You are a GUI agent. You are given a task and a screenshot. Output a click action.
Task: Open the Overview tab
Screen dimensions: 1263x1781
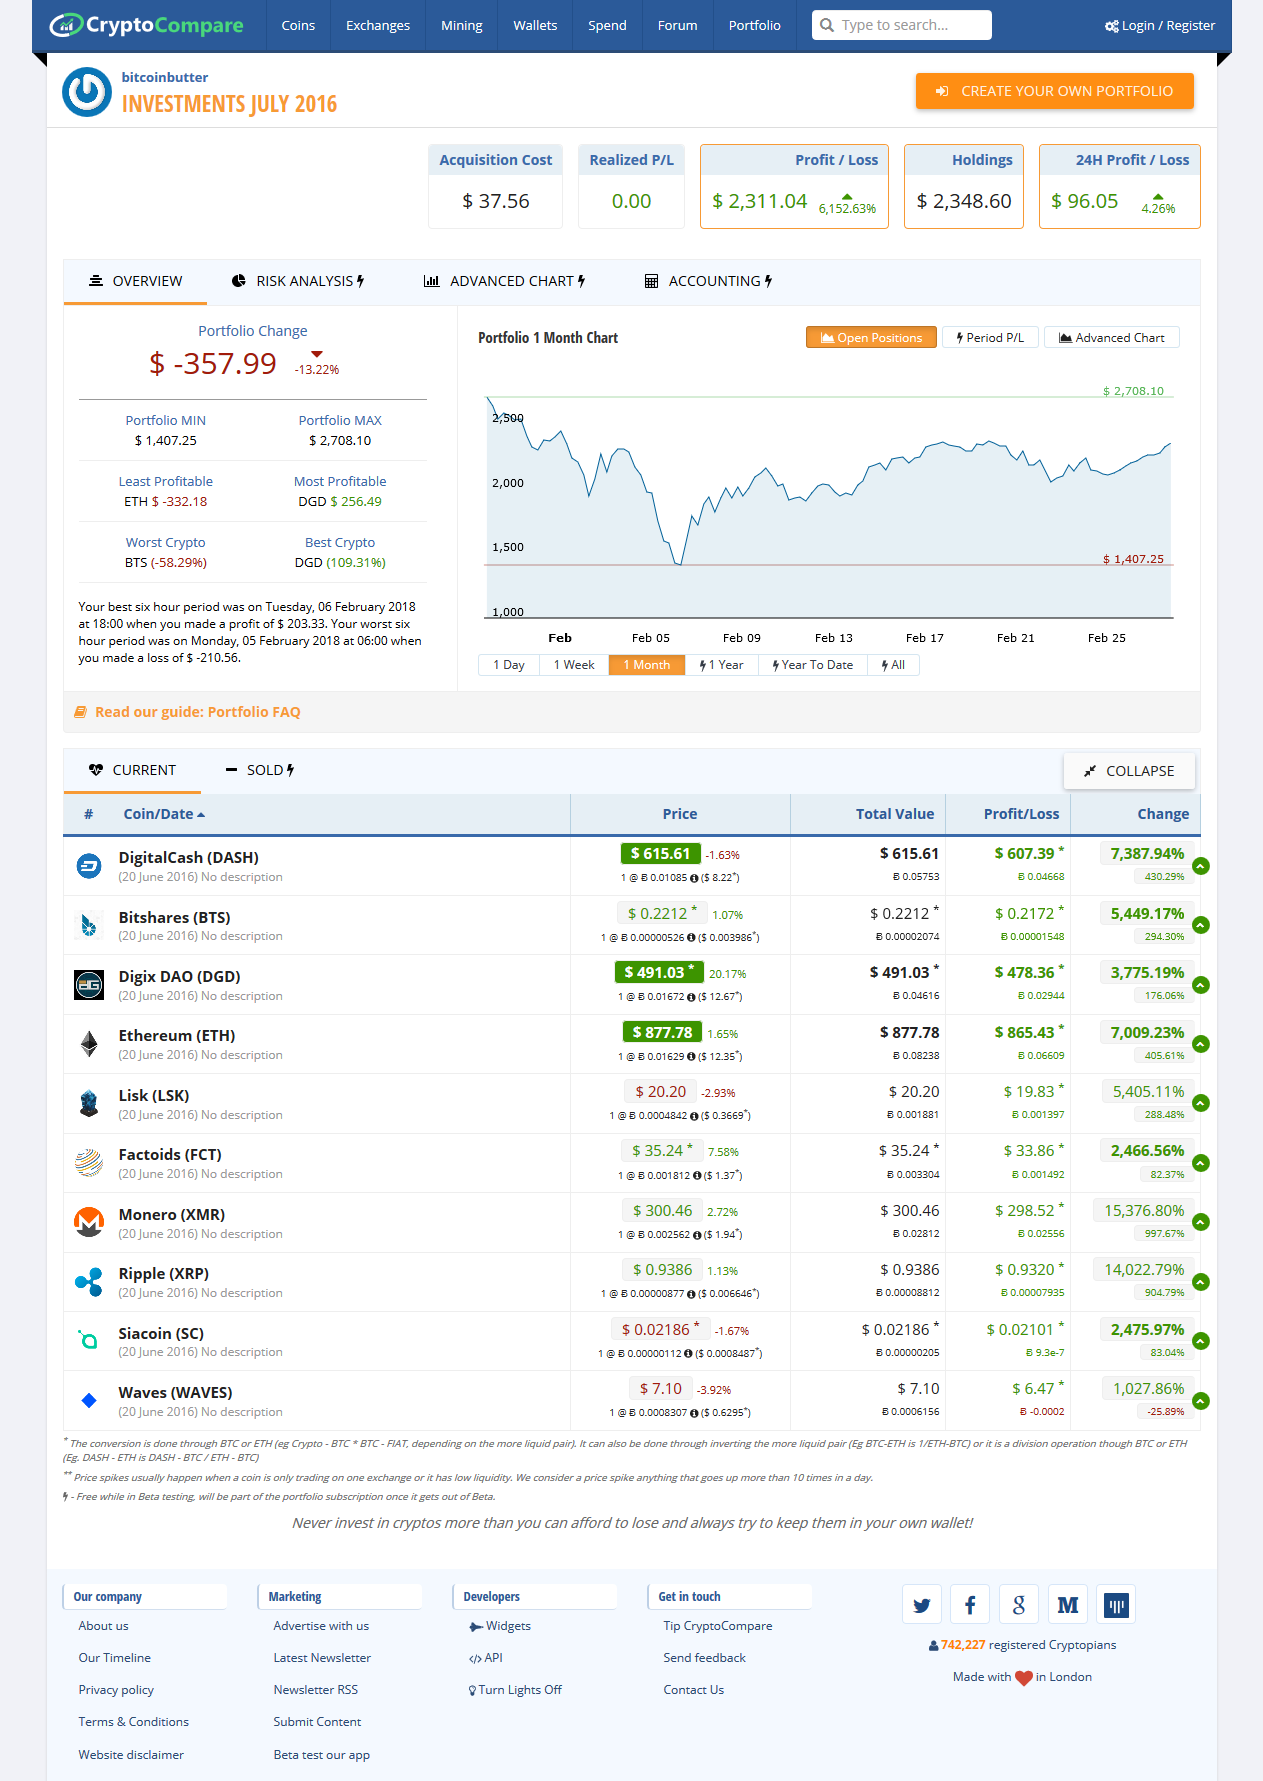tap(135, 281)
